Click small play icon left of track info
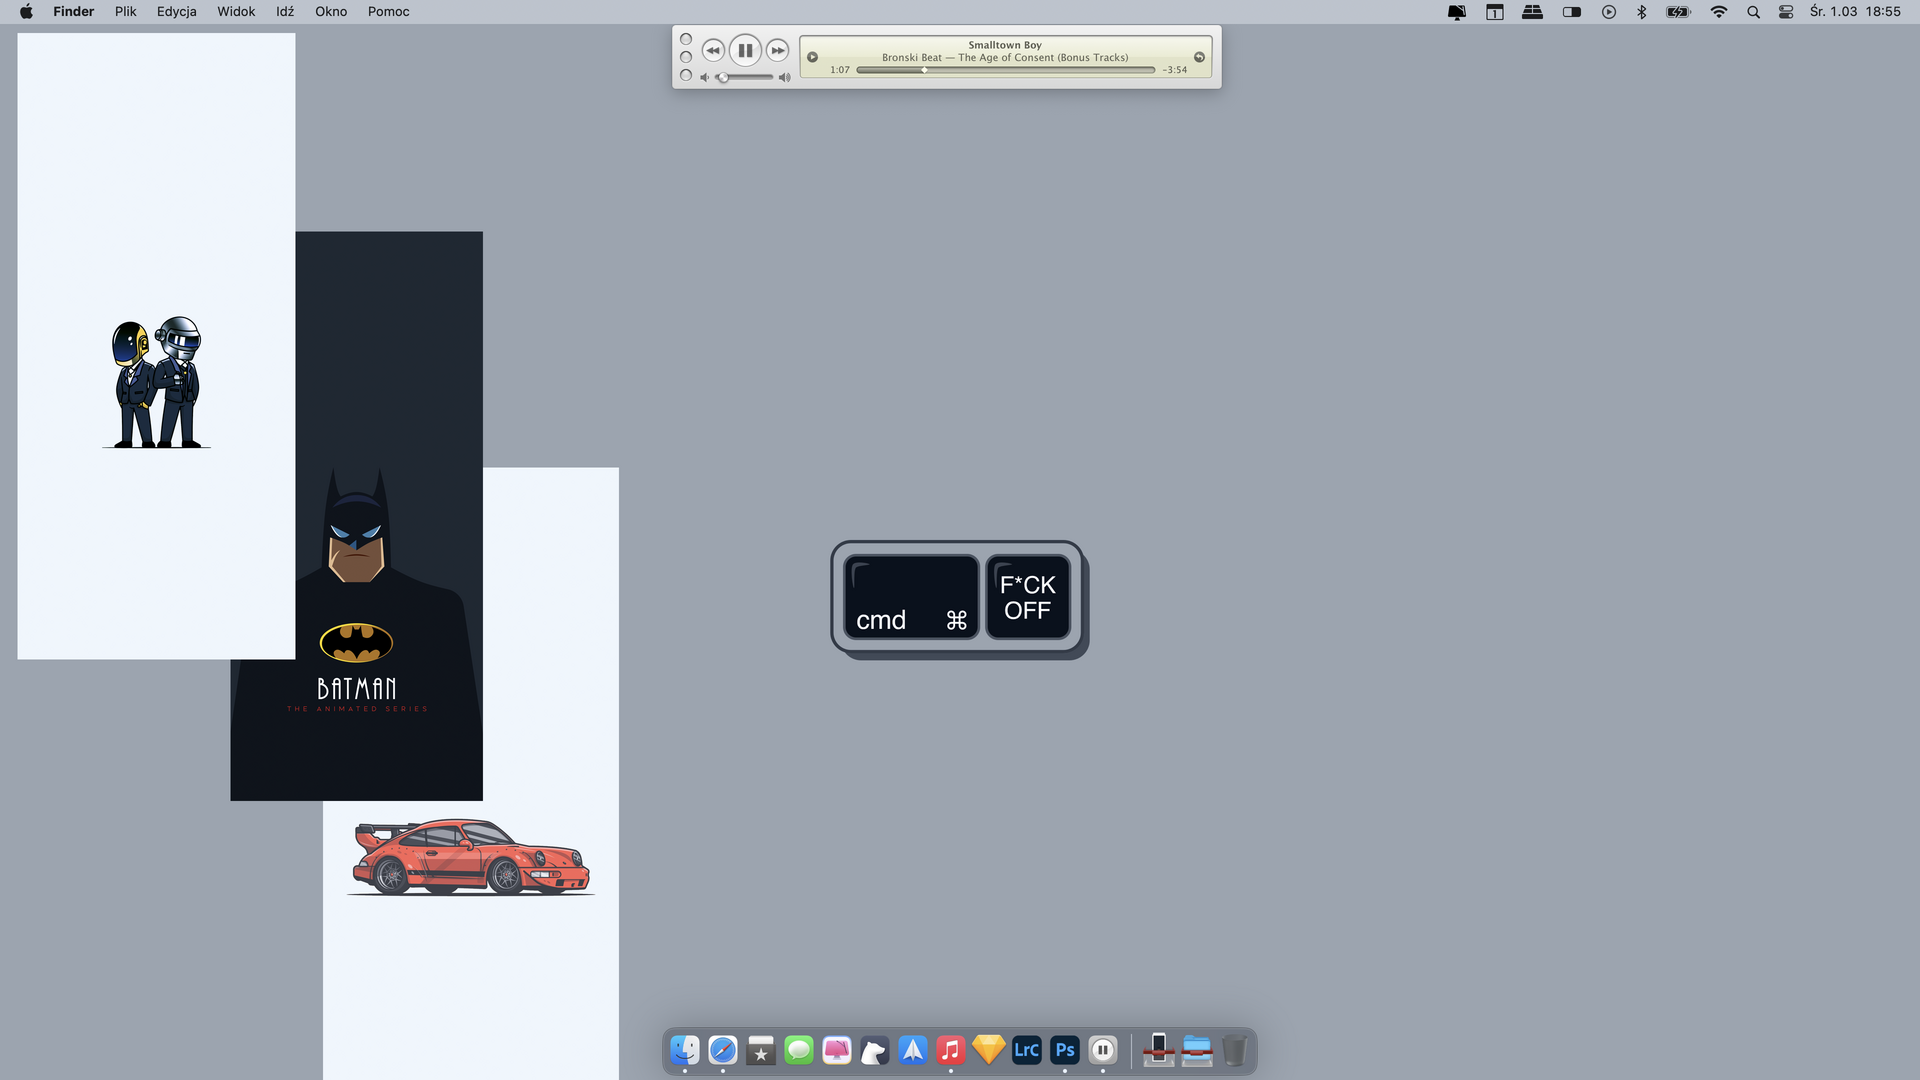Viewport: 1920px width, 1080px height. coord(812,57)
